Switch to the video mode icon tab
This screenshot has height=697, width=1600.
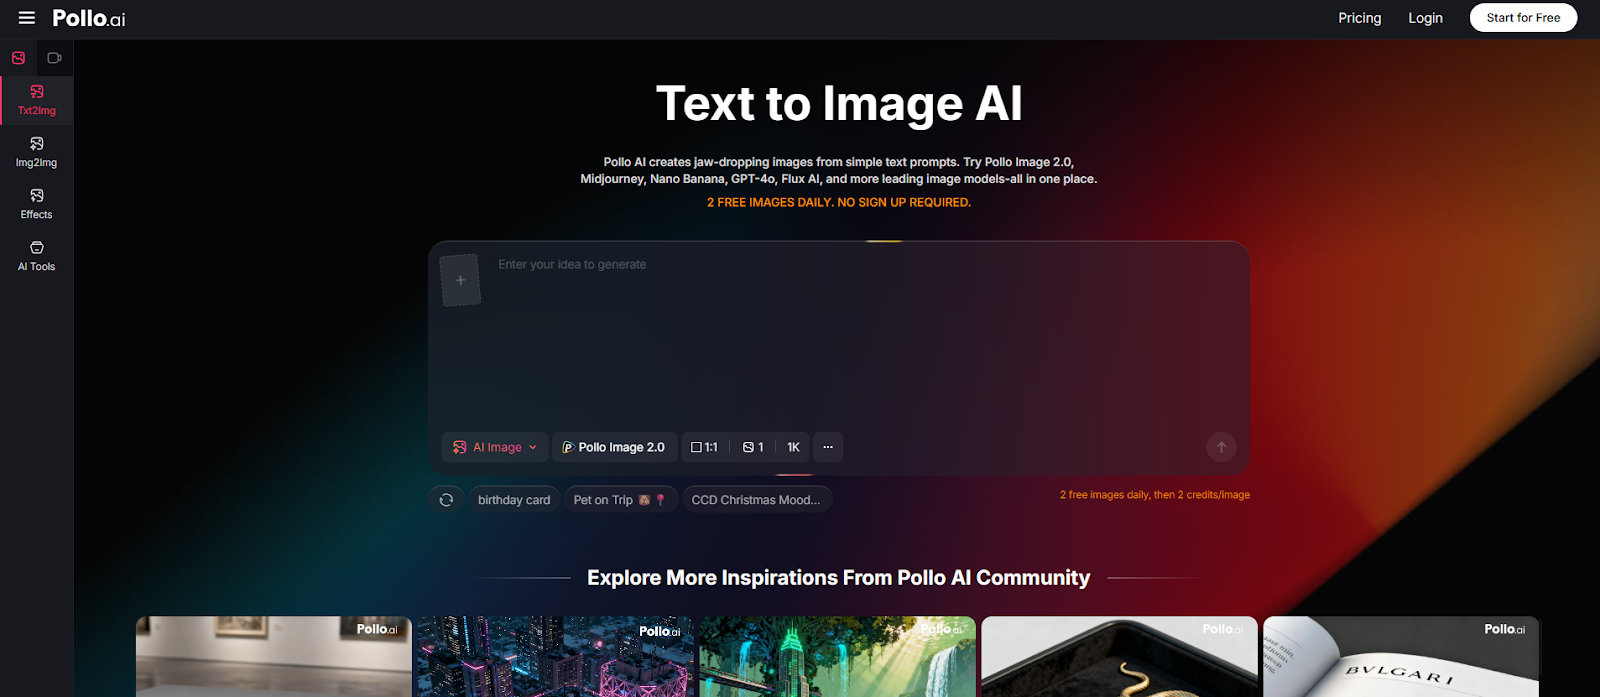pos(55,58)
